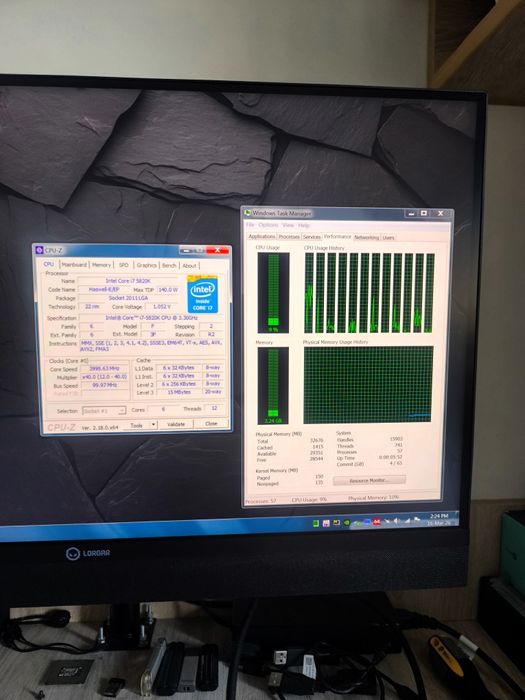Click the core speed MHz value in CPU-Z
The width and height of the screenshot is (525, 700).
pyautogui.click(x=104, y=369)
